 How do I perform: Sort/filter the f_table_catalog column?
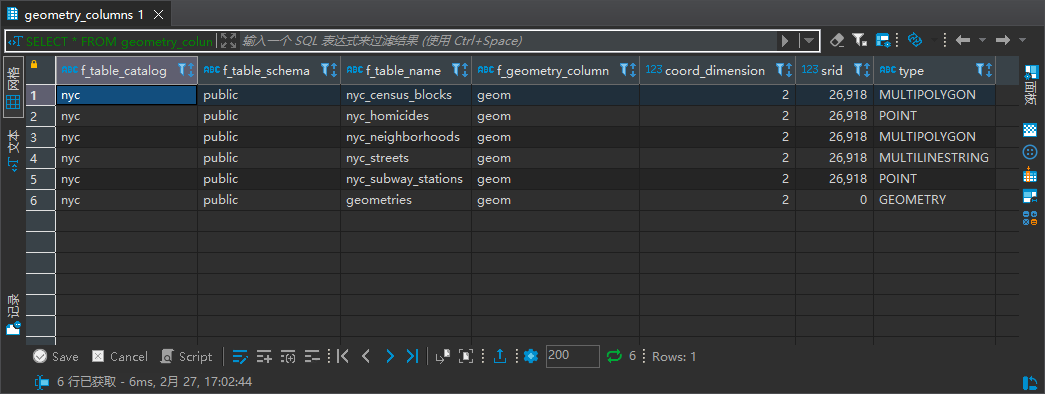186,70
